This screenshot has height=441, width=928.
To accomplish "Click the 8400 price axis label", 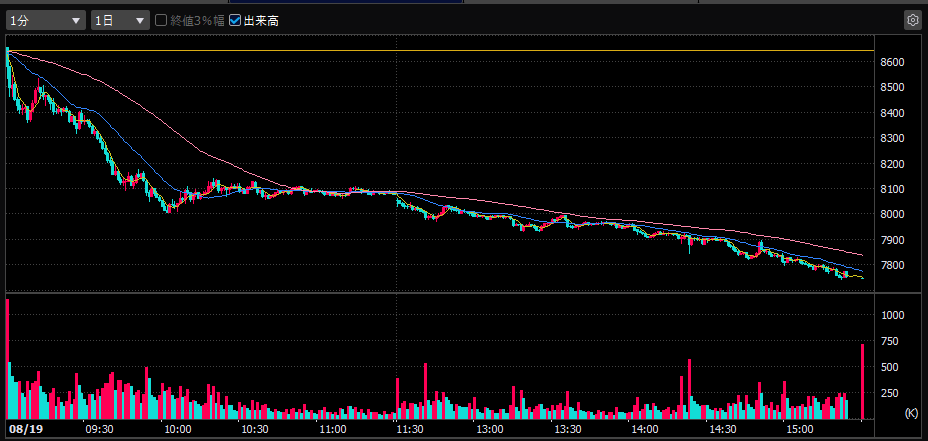I will click(892, 113).
